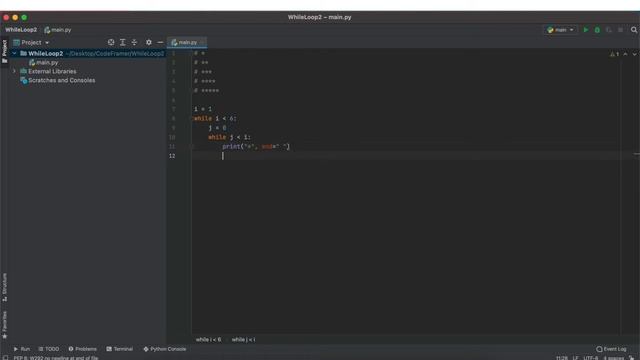Screen dimensions: 640x360
Task: Click the Stop square button
Action: point(620,30)
